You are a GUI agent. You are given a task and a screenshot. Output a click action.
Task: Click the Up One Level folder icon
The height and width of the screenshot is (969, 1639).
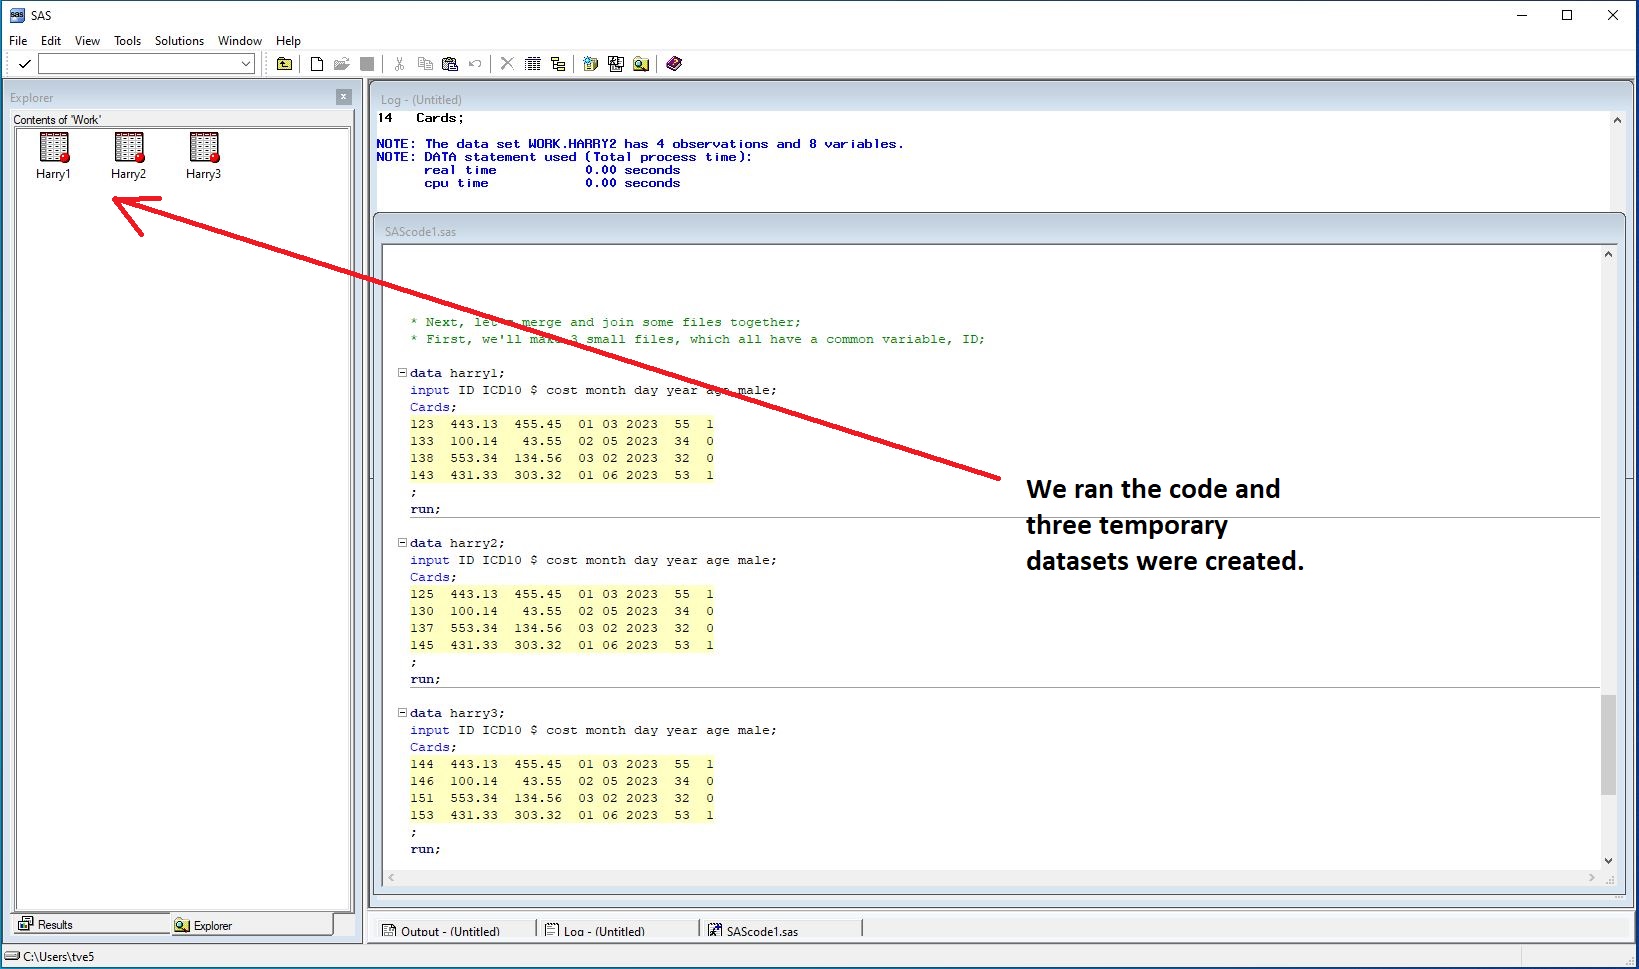[285, 64]
